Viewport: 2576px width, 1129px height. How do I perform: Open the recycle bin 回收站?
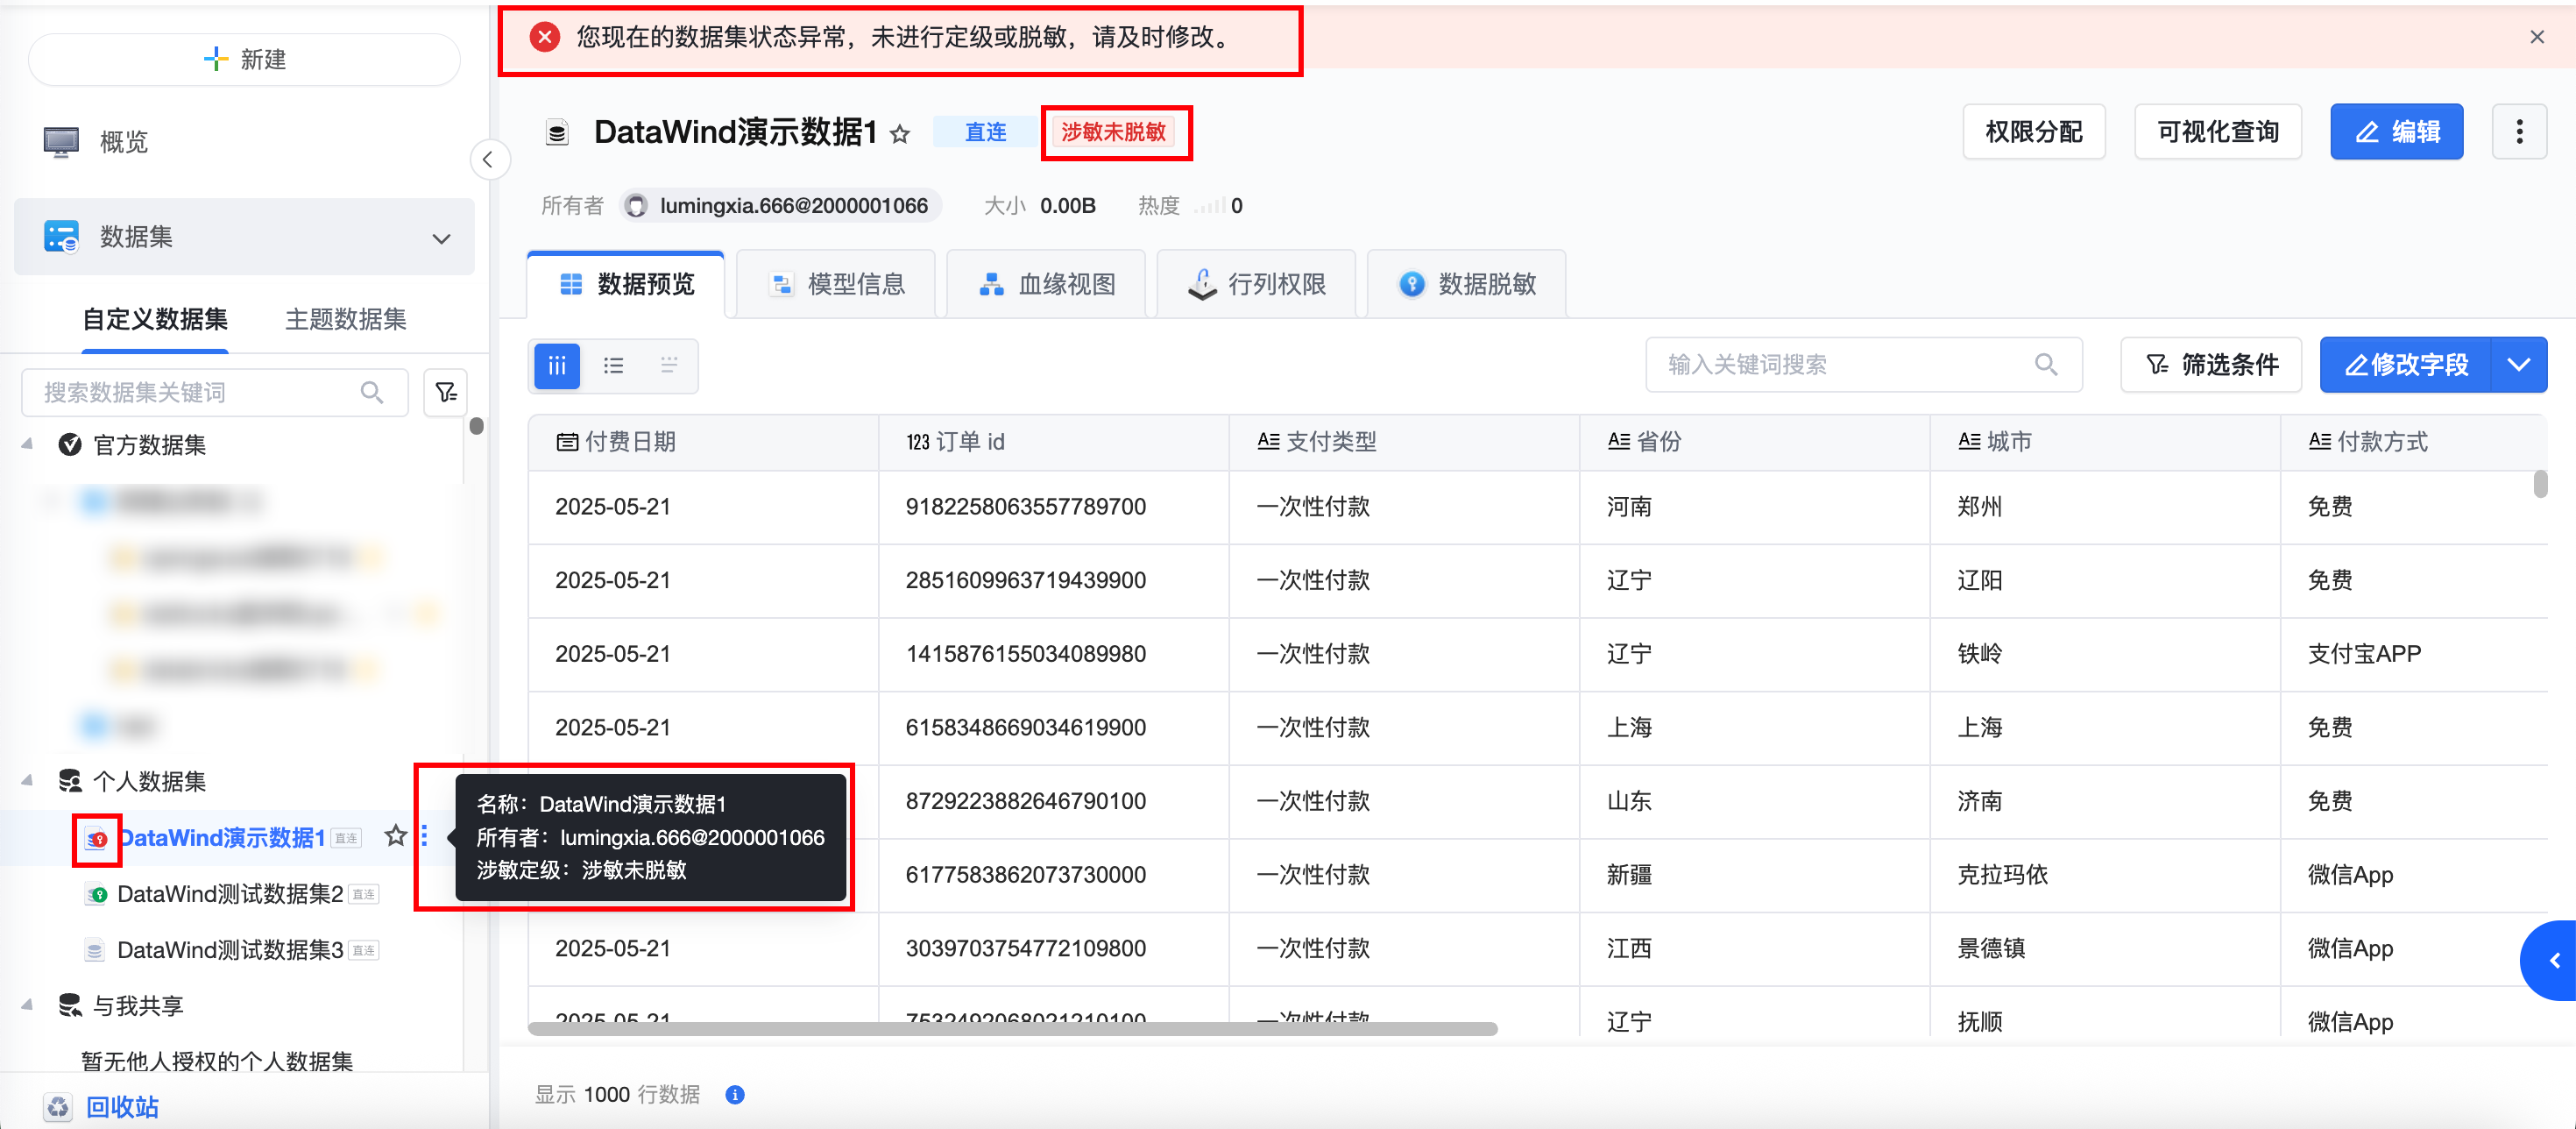click(x=121, y=1107)
